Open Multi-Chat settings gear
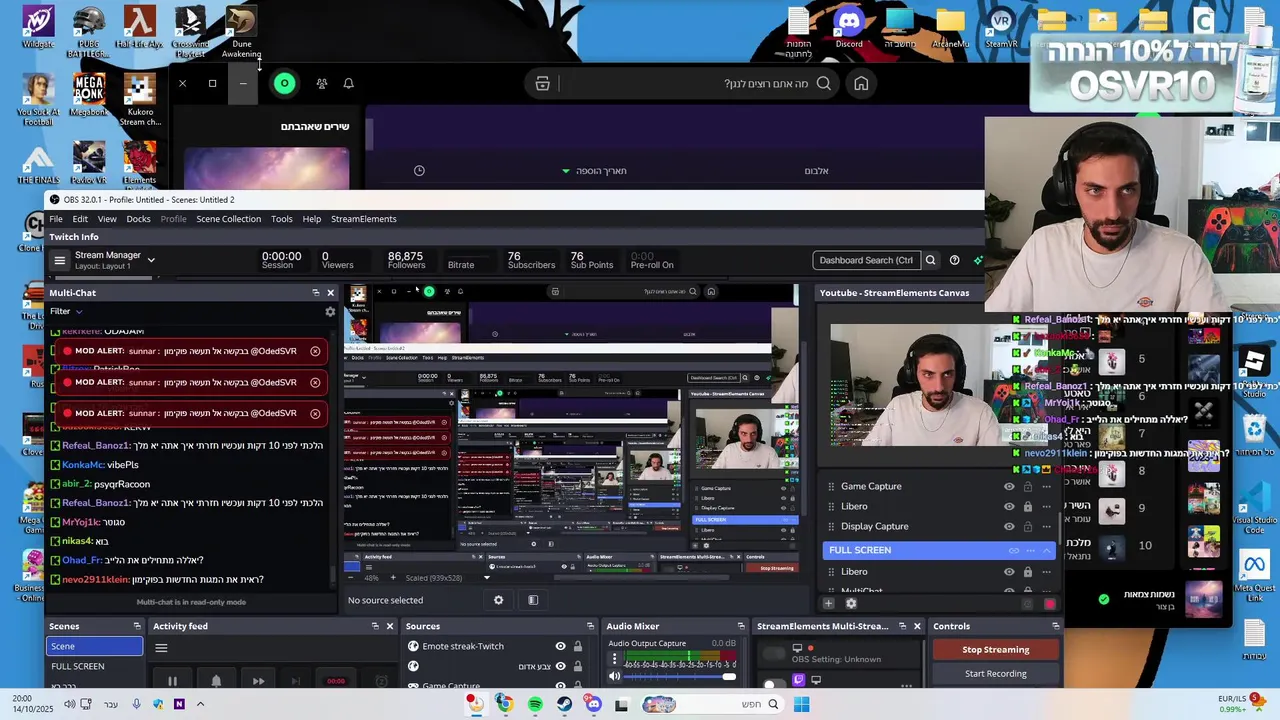This screenshot has width=1280, height=720. point(330,312)
